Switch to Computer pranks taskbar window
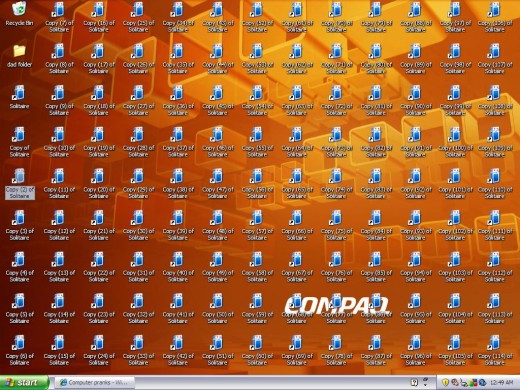The image size is (520, 390). point(95,383)
